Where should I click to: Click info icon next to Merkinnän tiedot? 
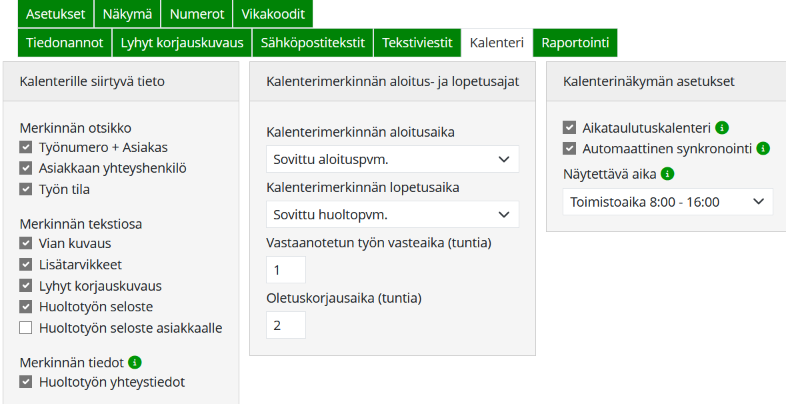[x=136, y=362]
